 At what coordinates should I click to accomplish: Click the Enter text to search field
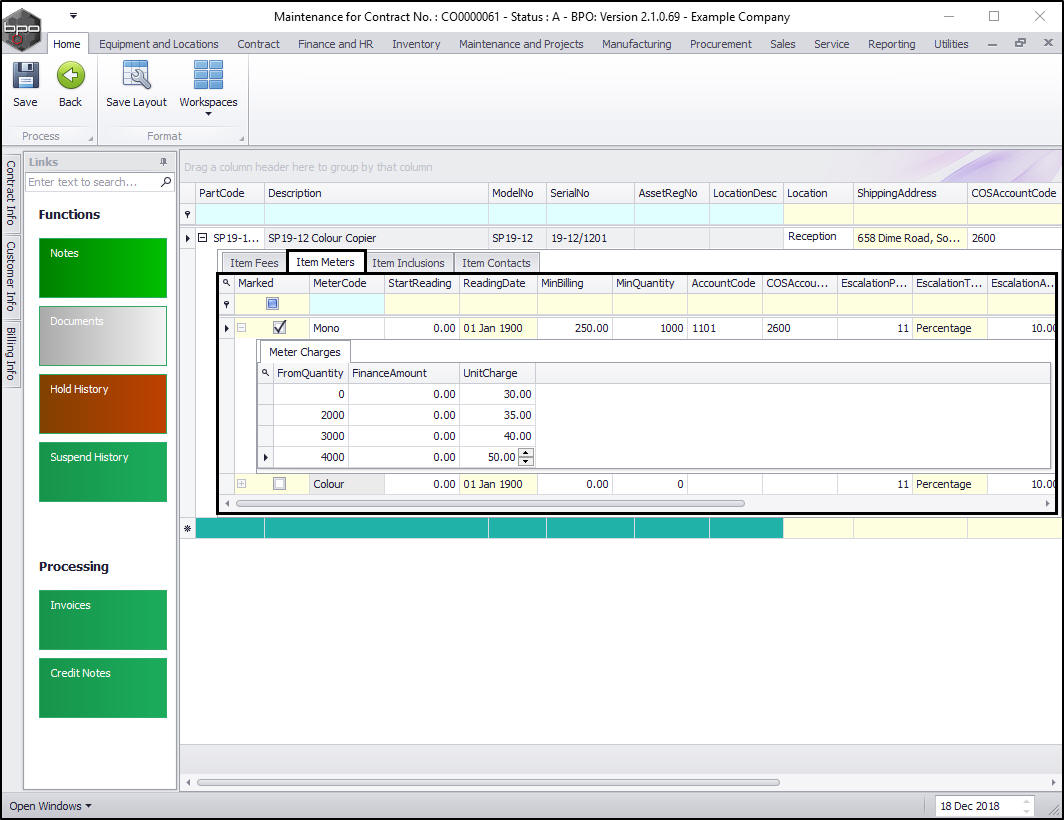click(92, 182)
